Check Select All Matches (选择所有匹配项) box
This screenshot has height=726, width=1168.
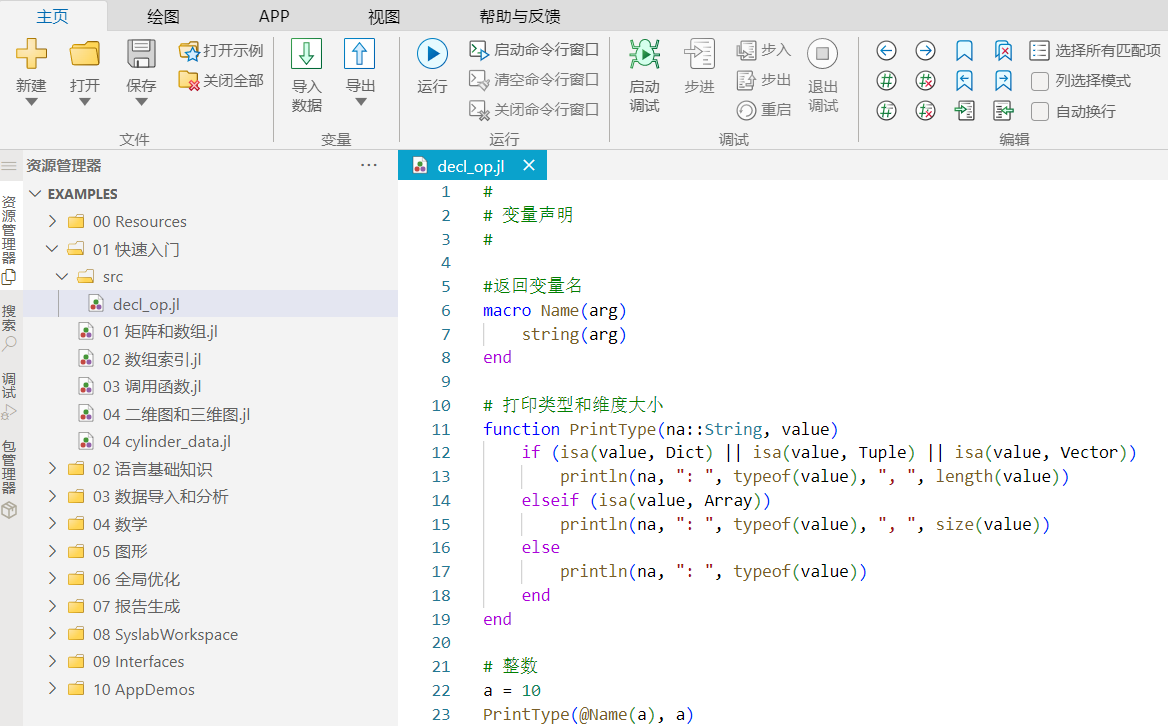tap(1040, 51)
